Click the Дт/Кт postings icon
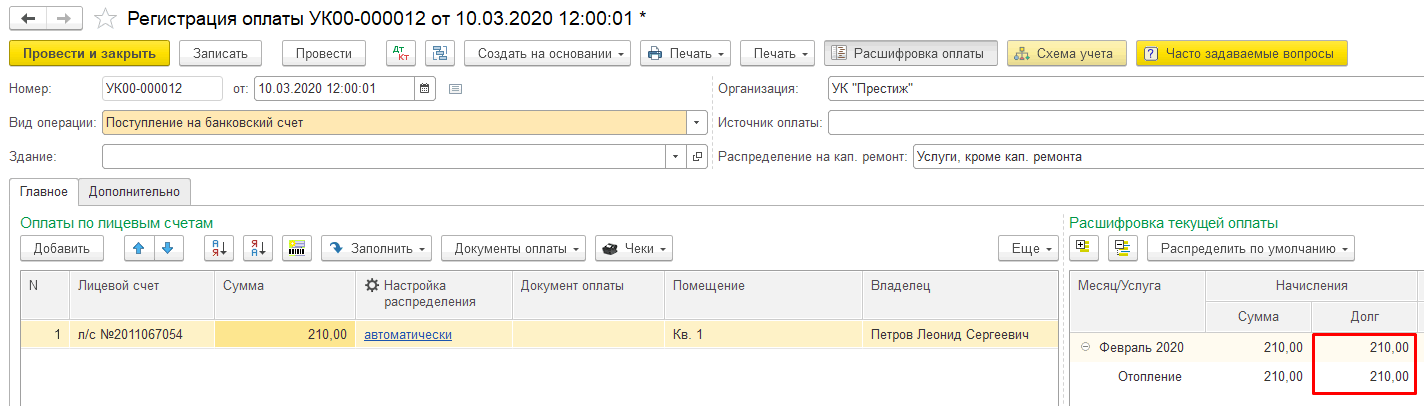The width and height of the screenshot is (1424, 406). [x=401, y=53]
